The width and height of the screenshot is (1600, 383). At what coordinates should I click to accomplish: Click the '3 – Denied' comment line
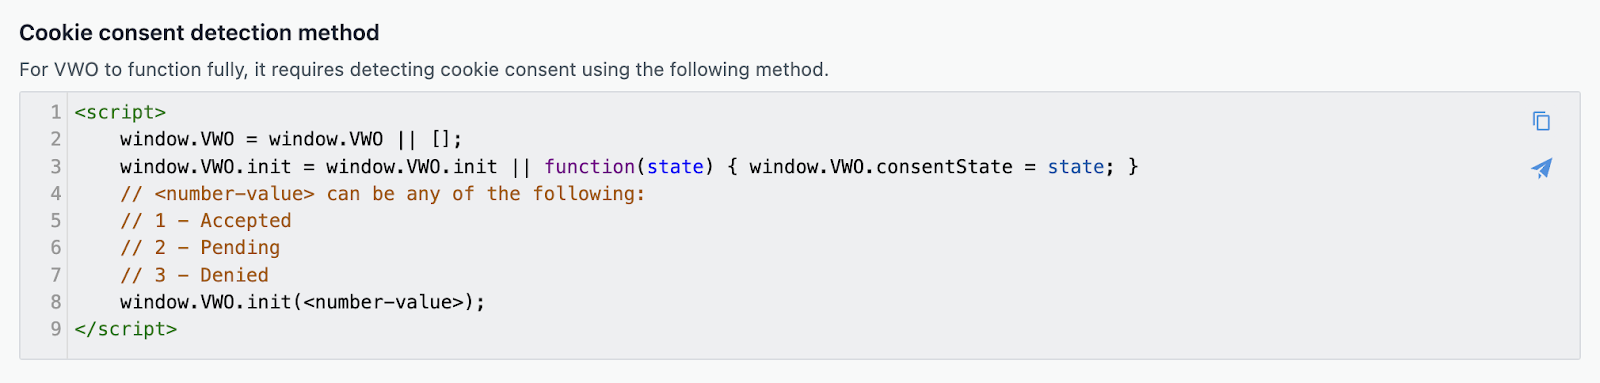(194, 274)
